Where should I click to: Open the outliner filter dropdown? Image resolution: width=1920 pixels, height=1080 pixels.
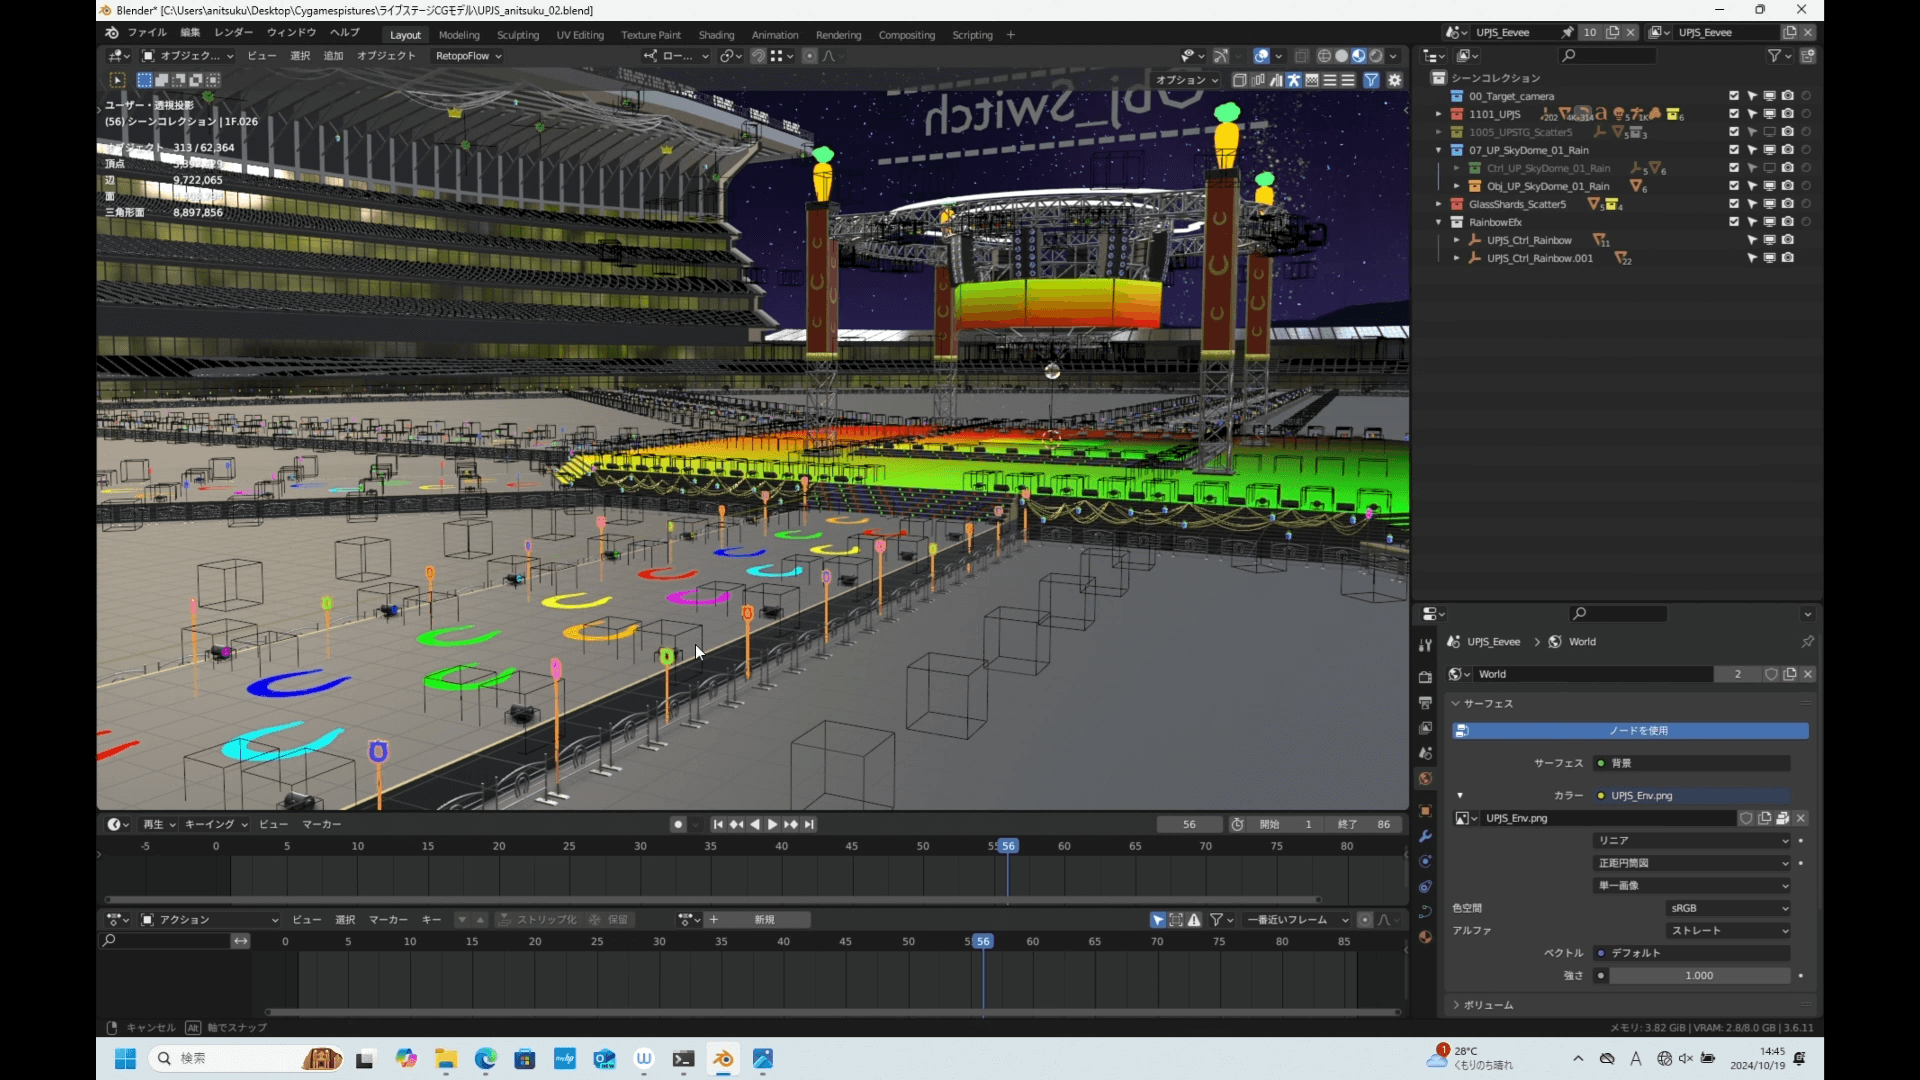pos(1778,56)
